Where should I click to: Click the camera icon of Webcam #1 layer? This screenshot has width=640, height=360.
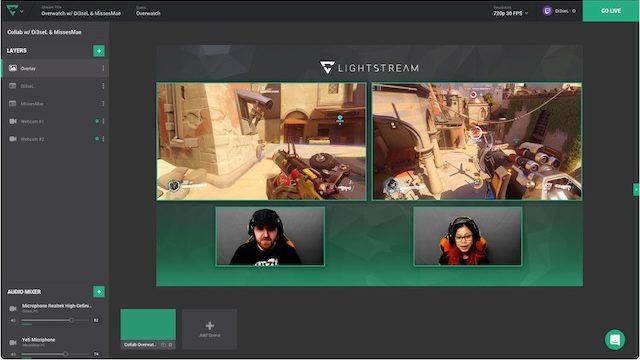click(13, 121)
